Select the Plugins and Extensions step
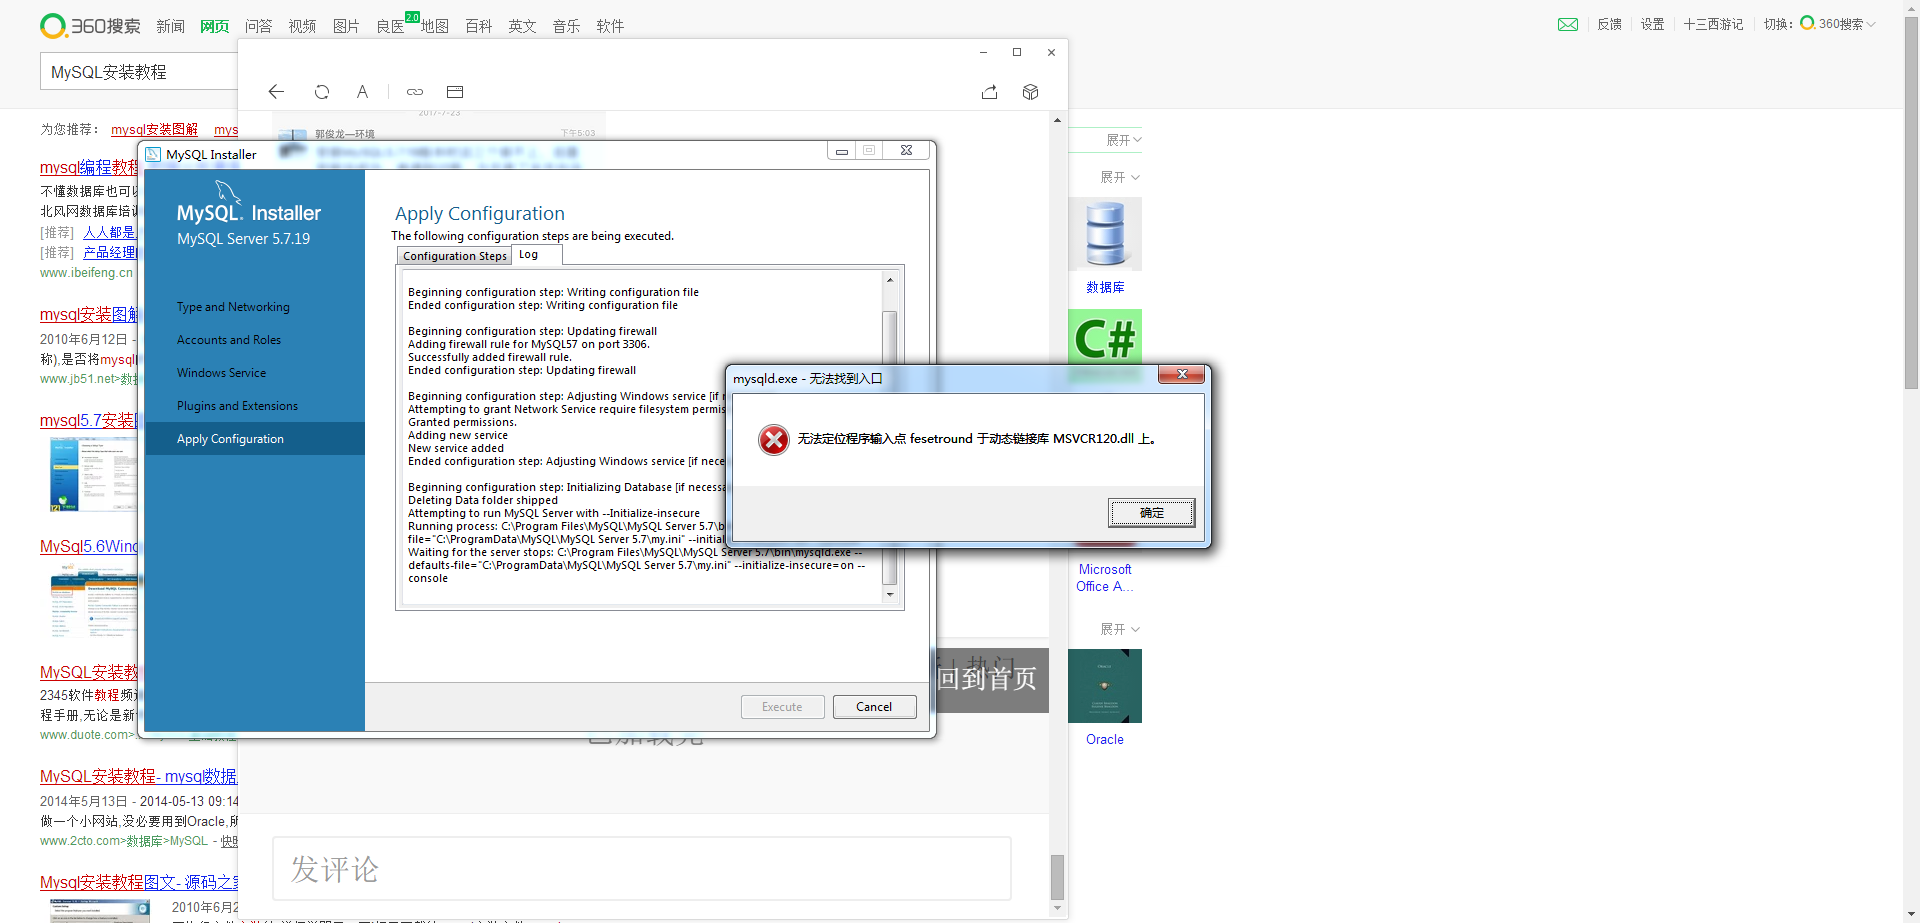 tap(237, 406)
